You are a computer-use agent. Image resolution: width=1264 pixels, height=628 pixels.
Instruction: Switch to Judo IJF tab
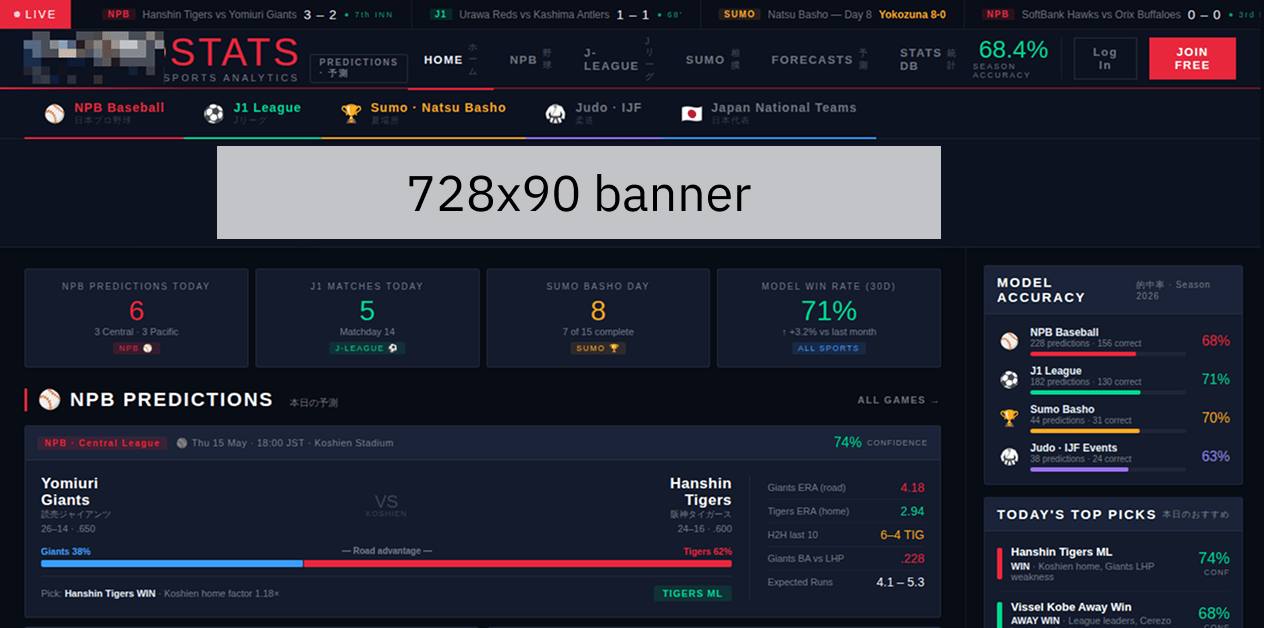594,113
